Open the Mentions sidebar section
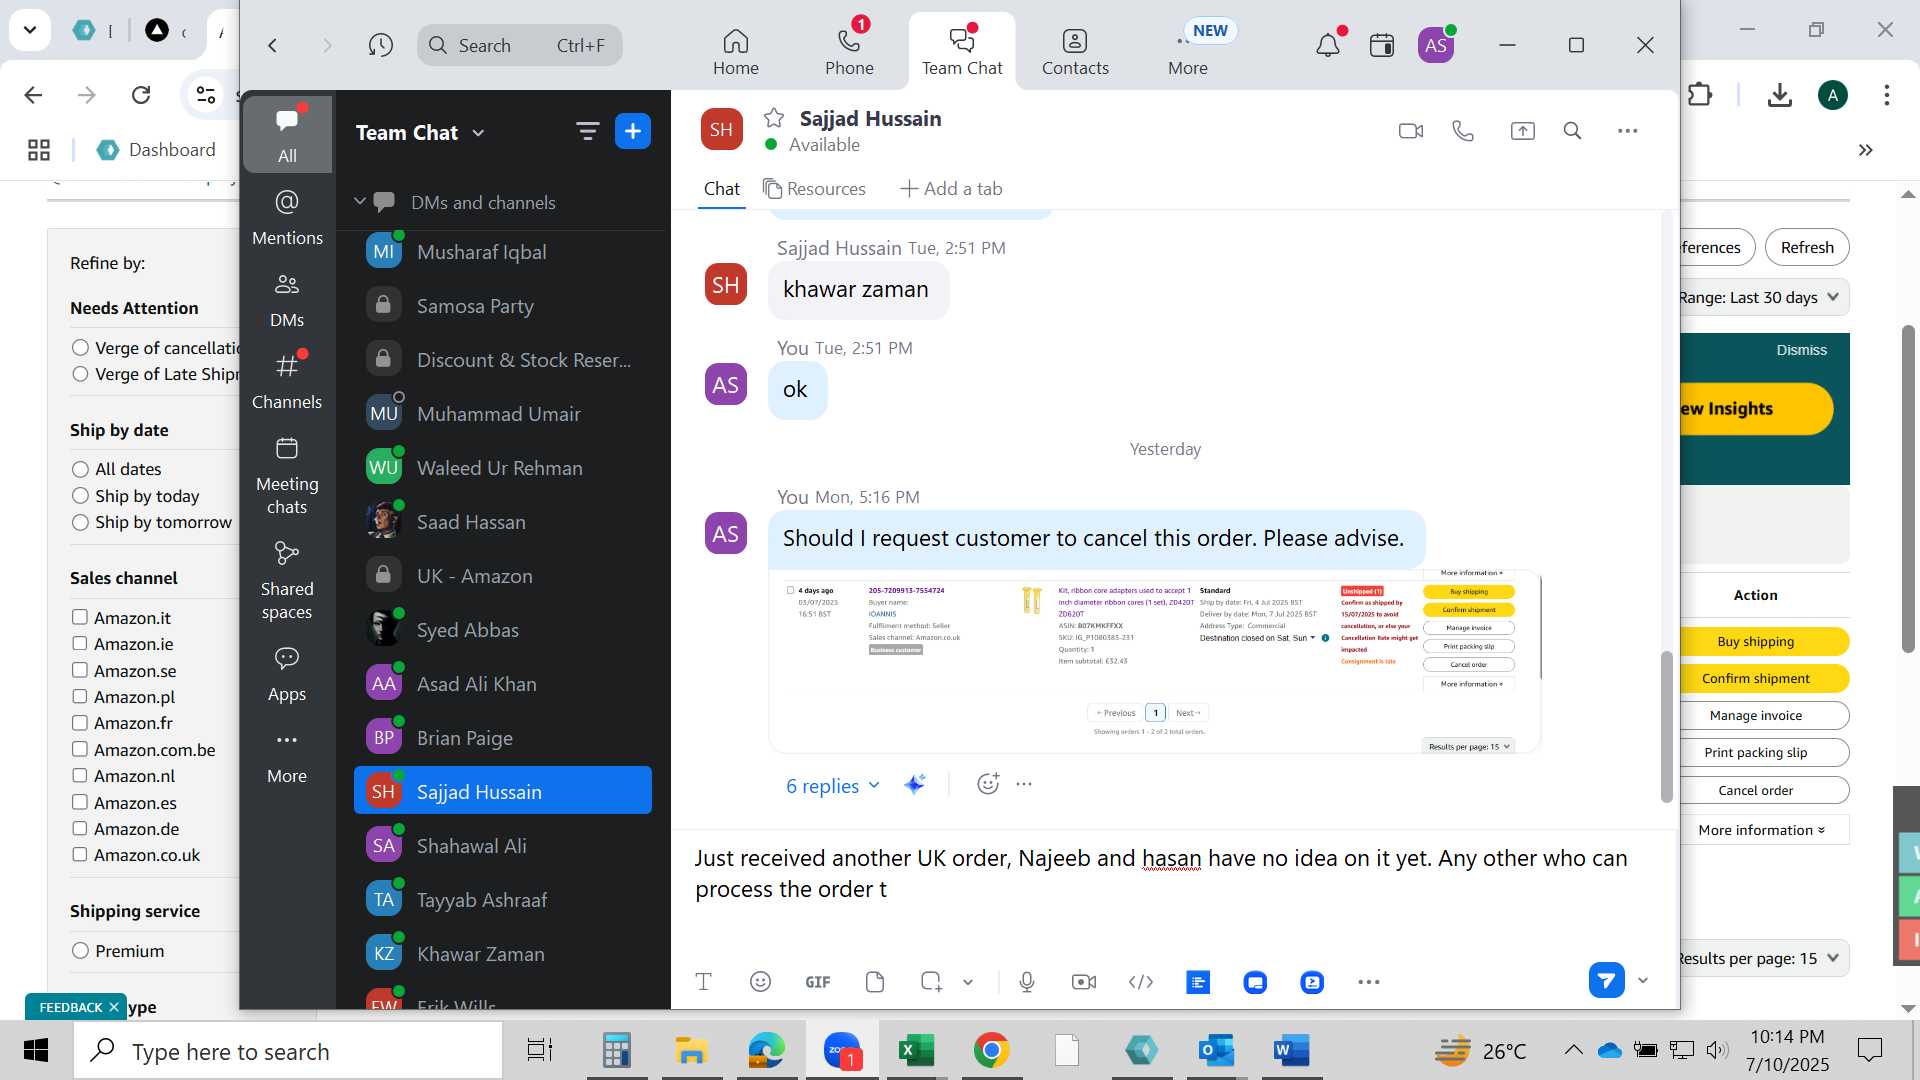Screen dimensions: 1920x1080 pos(287,216)
